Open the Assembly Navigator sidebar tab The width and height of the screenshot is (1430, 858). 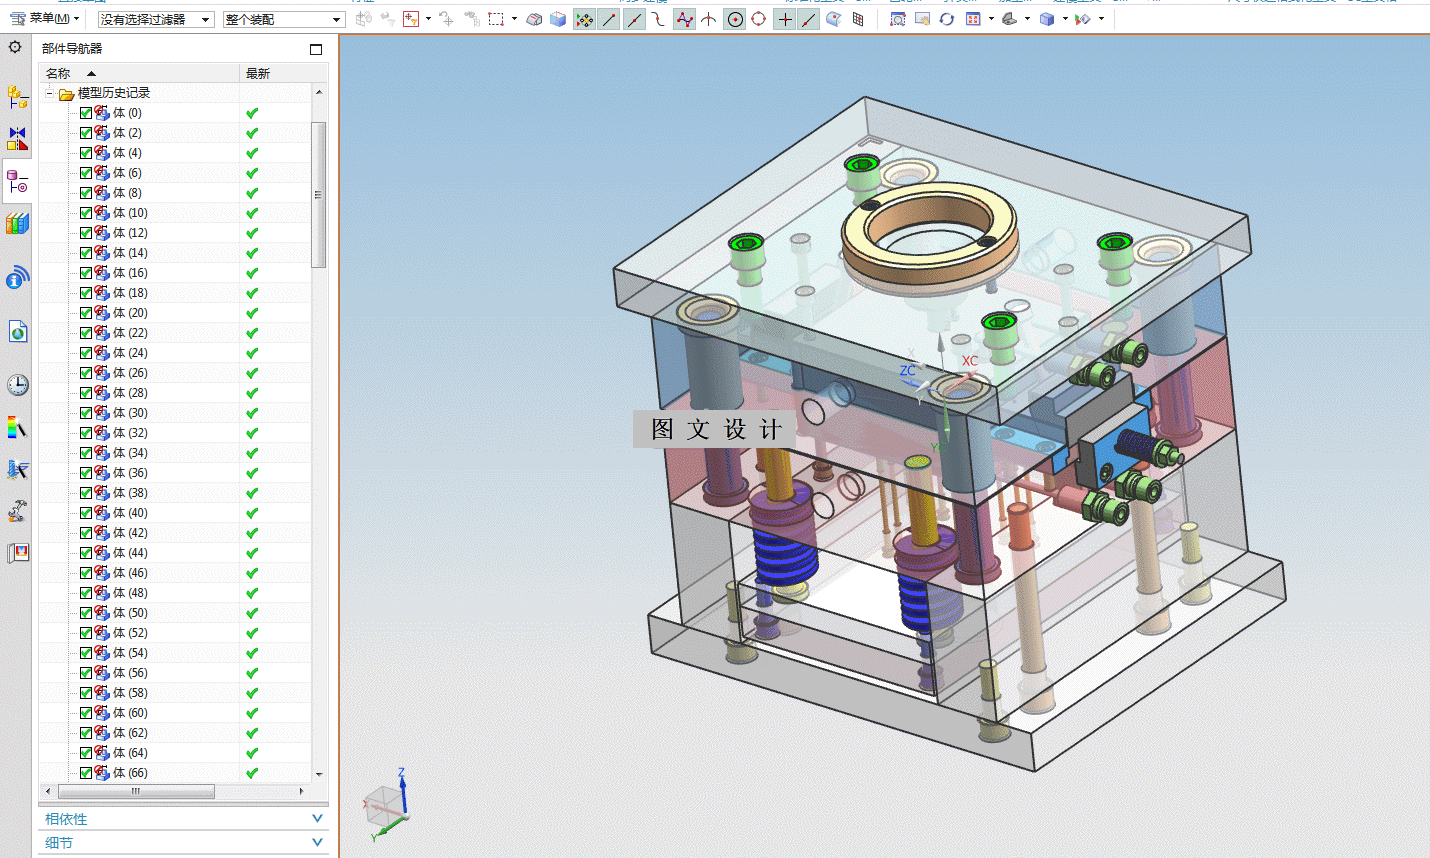pyautogui.click(x=17, y=97)
